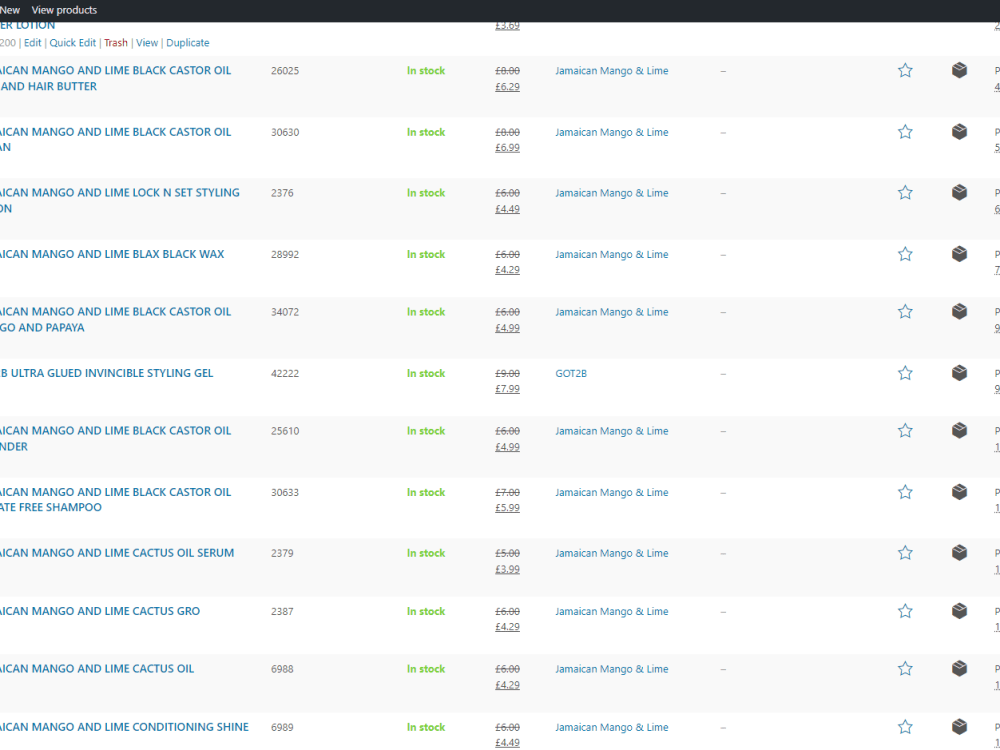Select SKU text 34072
Viewport: 1000px width, 750px height.
pos(284,312)
